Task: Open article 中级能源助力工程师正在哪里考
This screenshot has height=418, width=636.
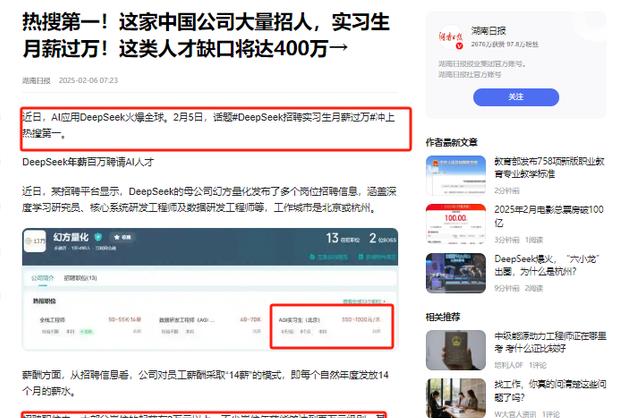Action: [550, 342]
